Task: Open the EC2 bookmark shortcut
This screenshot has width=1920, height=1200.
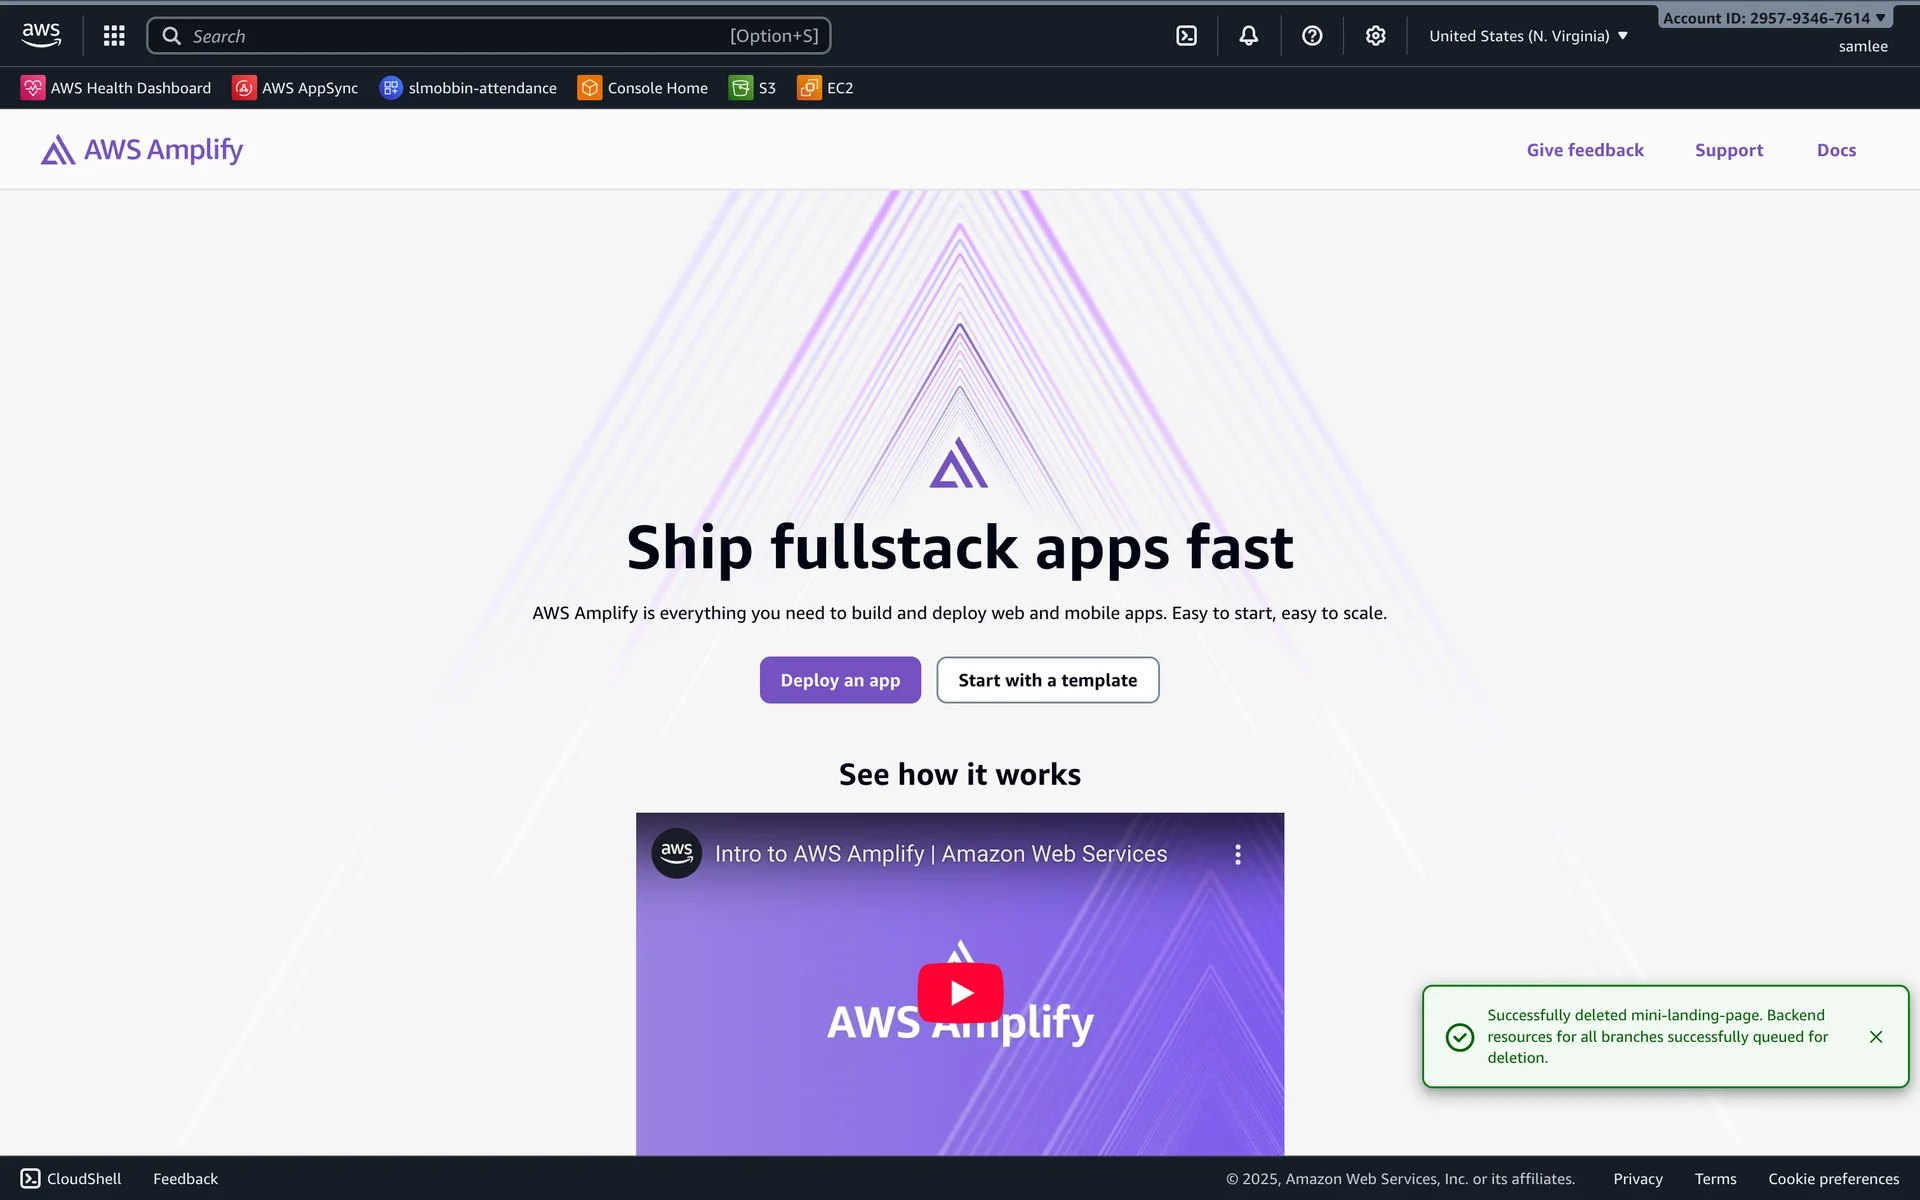Action: (825, 88)
